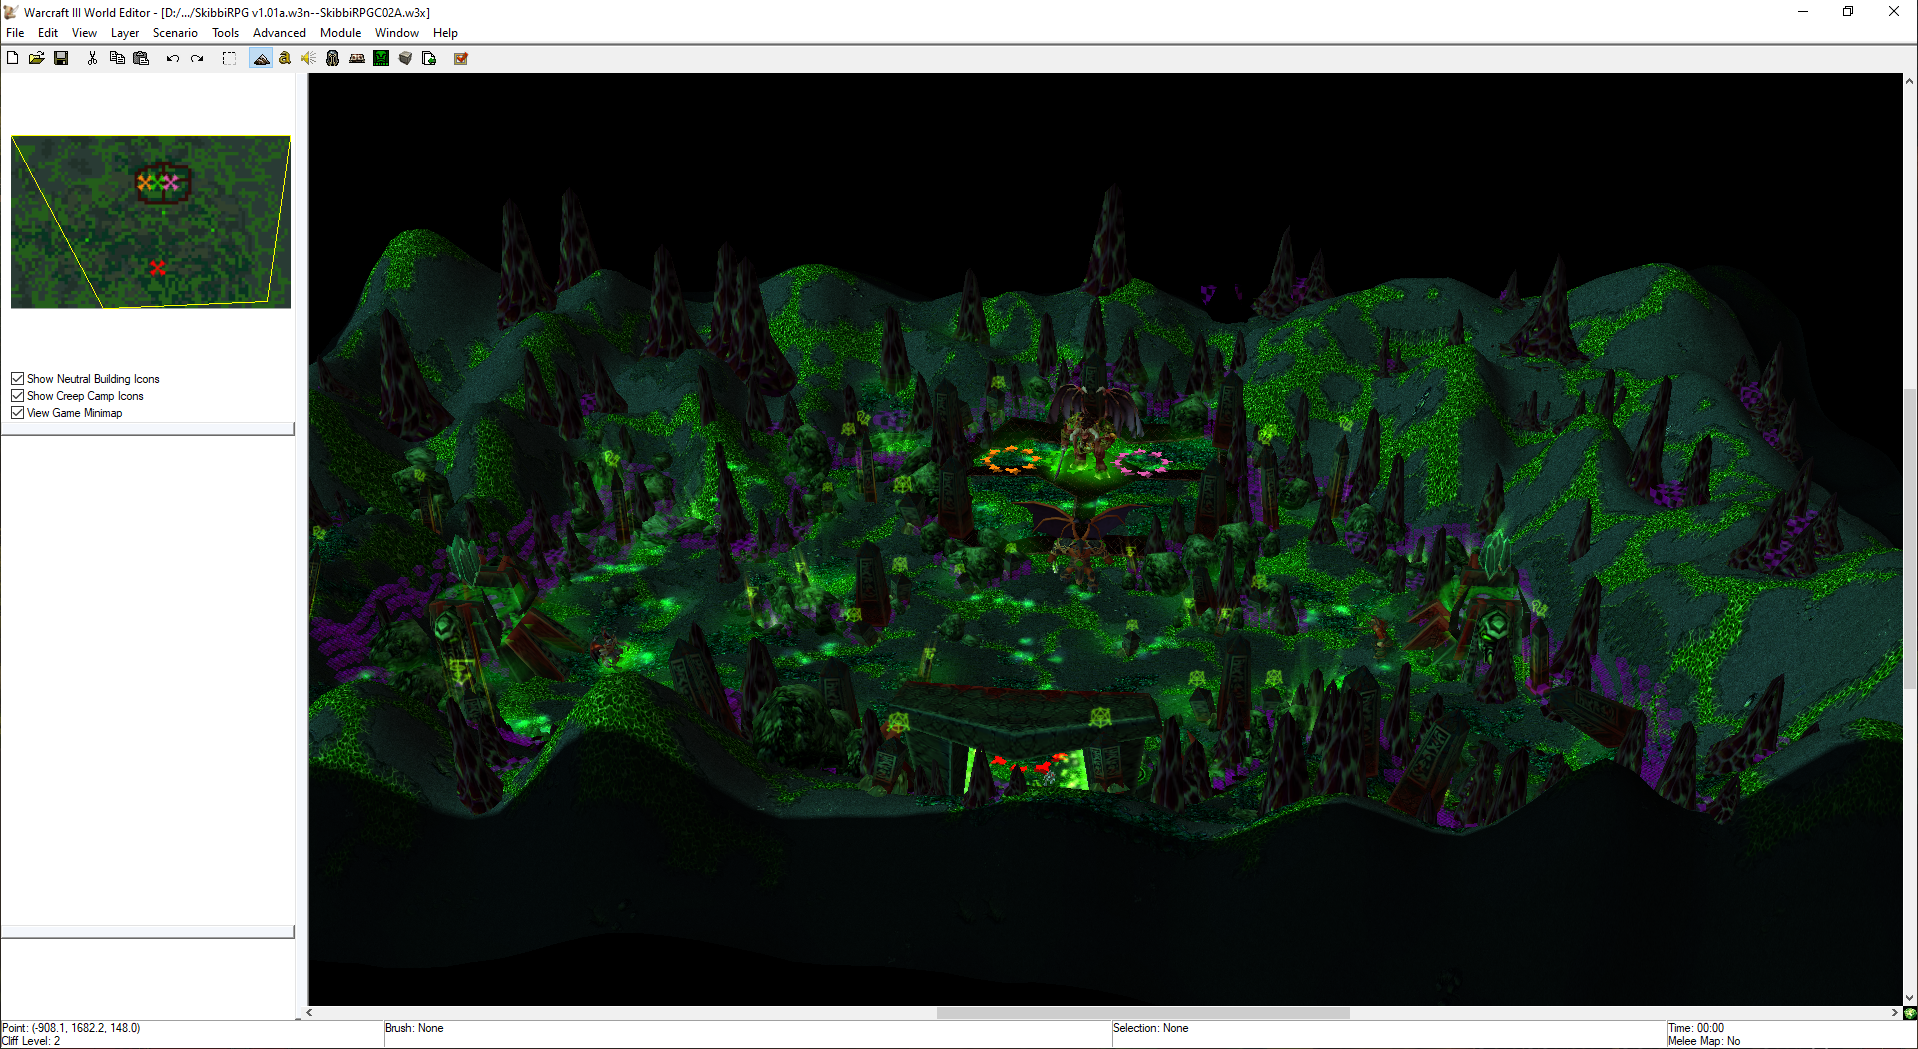The width and height of the screenshot is (1918, 1049).
Task: Close the World Editor window
Action: tap(1894, 12)
